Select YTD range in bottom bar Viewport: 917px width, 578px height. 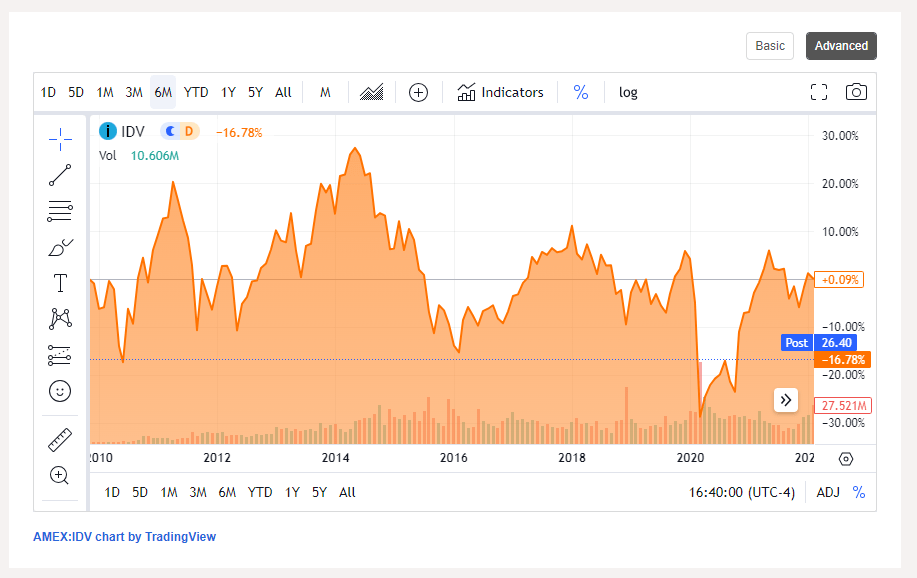pos(260,493)
